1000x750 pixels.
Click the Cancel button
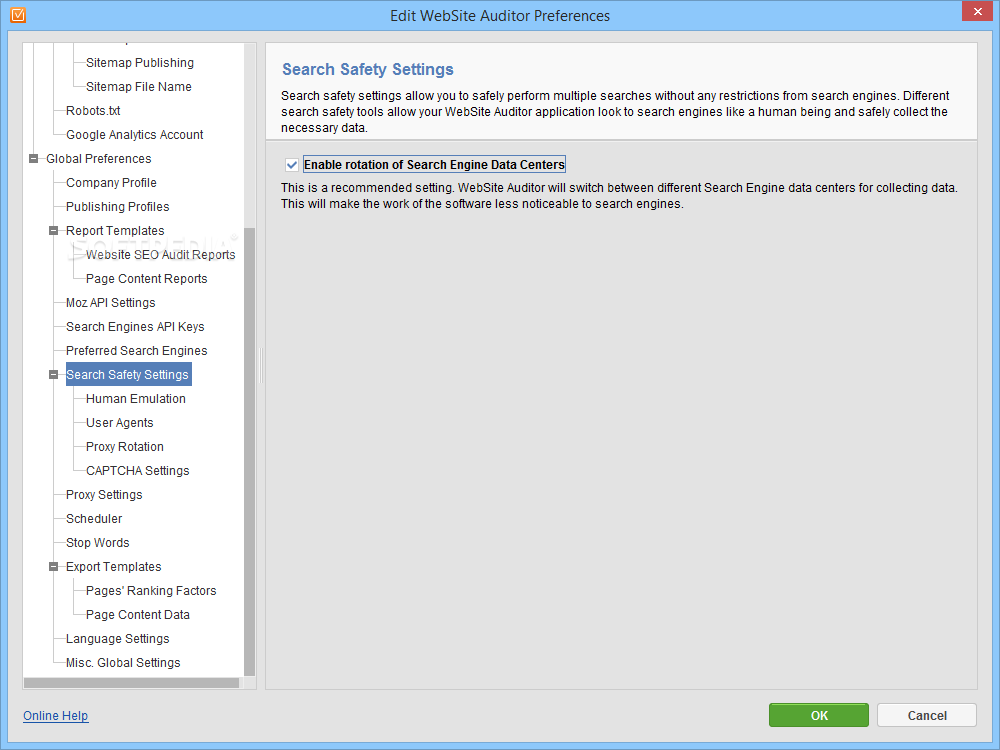(927, 716)
